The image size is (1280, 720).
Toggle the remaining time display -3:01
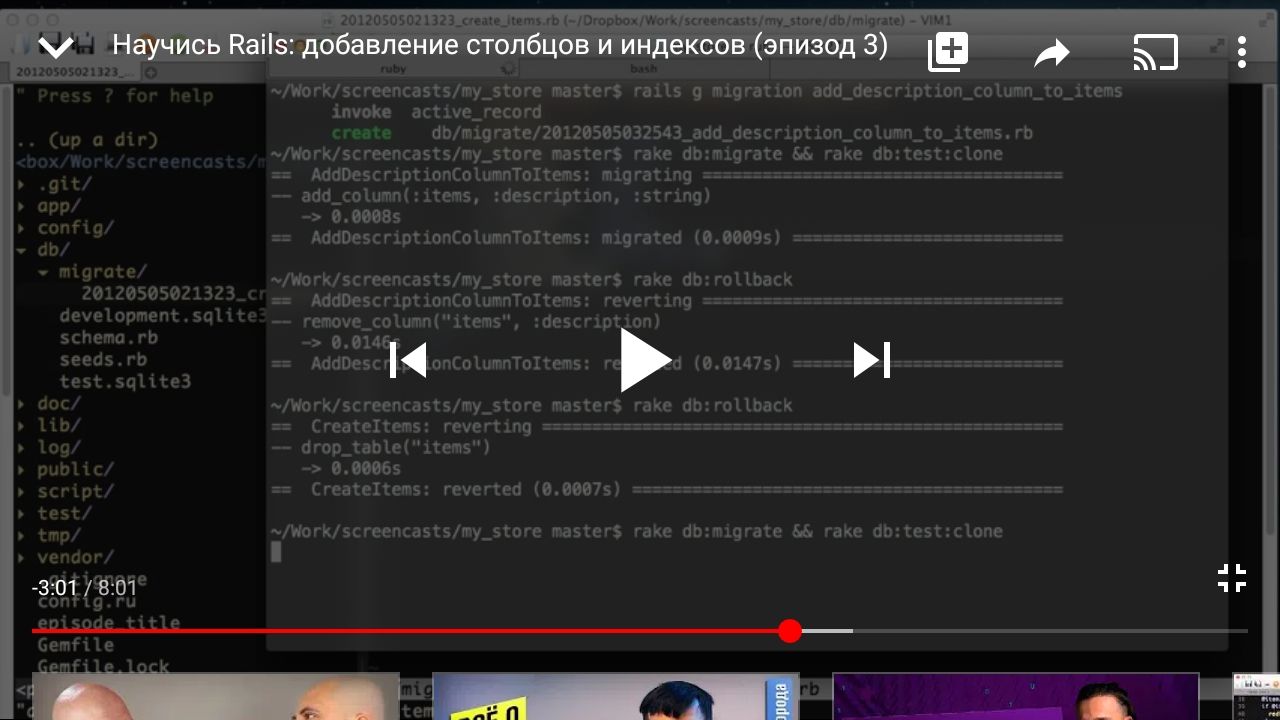55,588
